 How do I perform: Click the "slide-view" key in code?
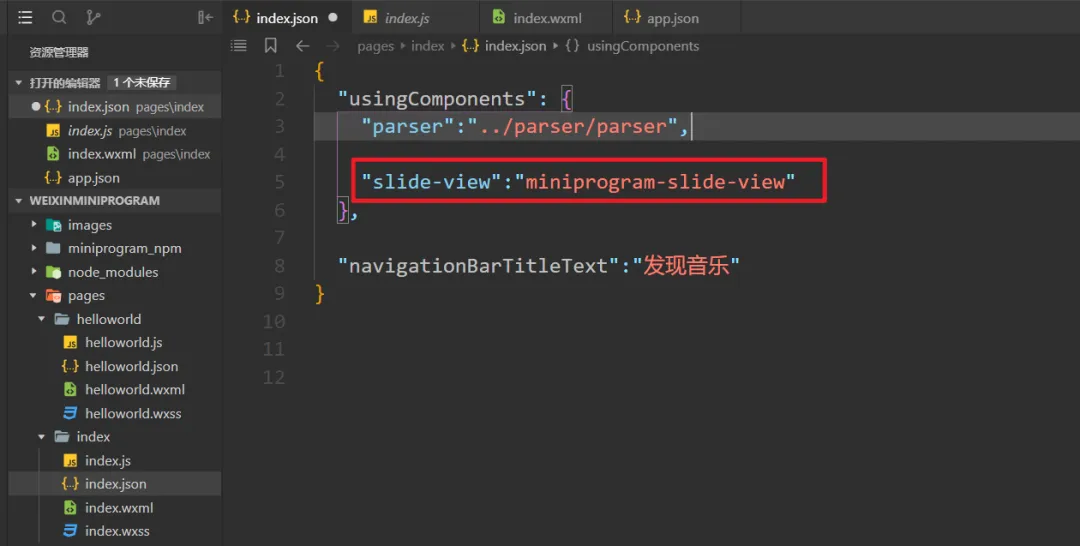(x=430, y=182)
